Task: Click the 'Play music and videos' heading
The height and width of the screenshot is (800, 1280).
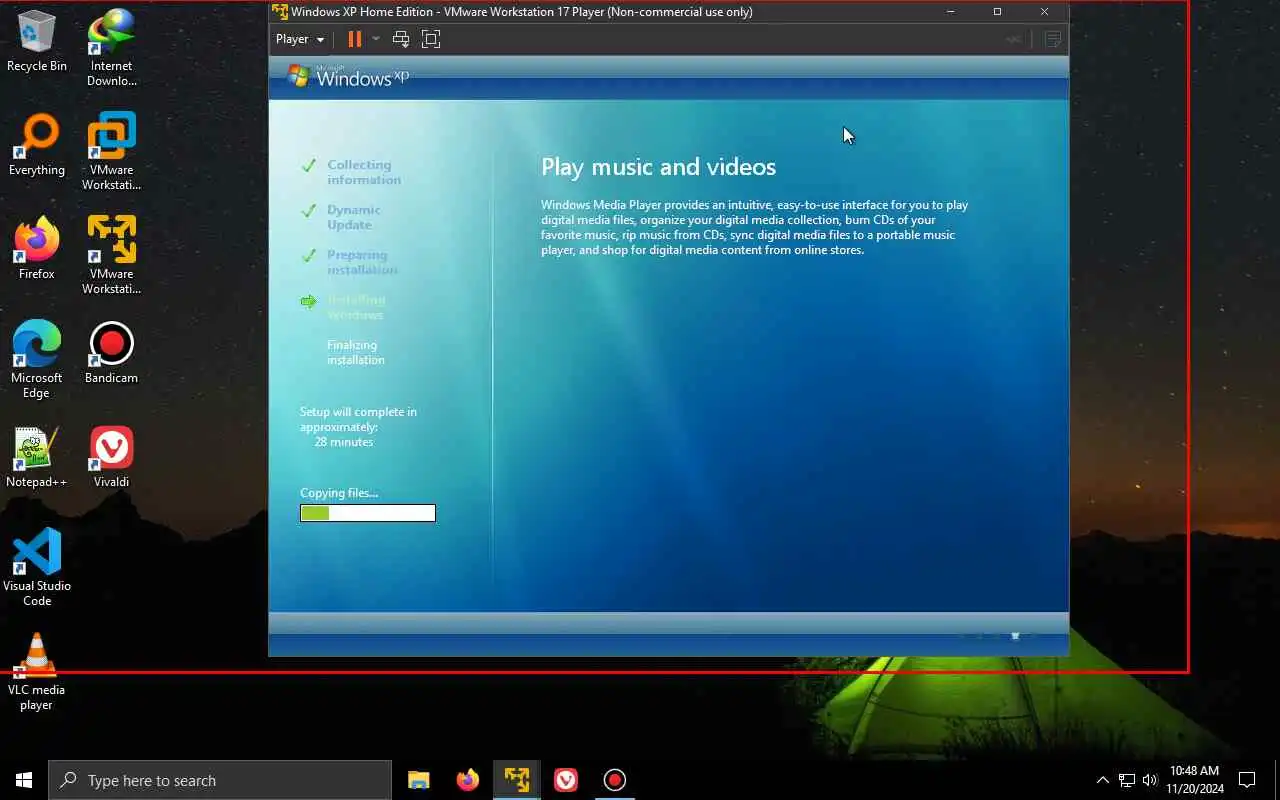Action: pos(658,167)
